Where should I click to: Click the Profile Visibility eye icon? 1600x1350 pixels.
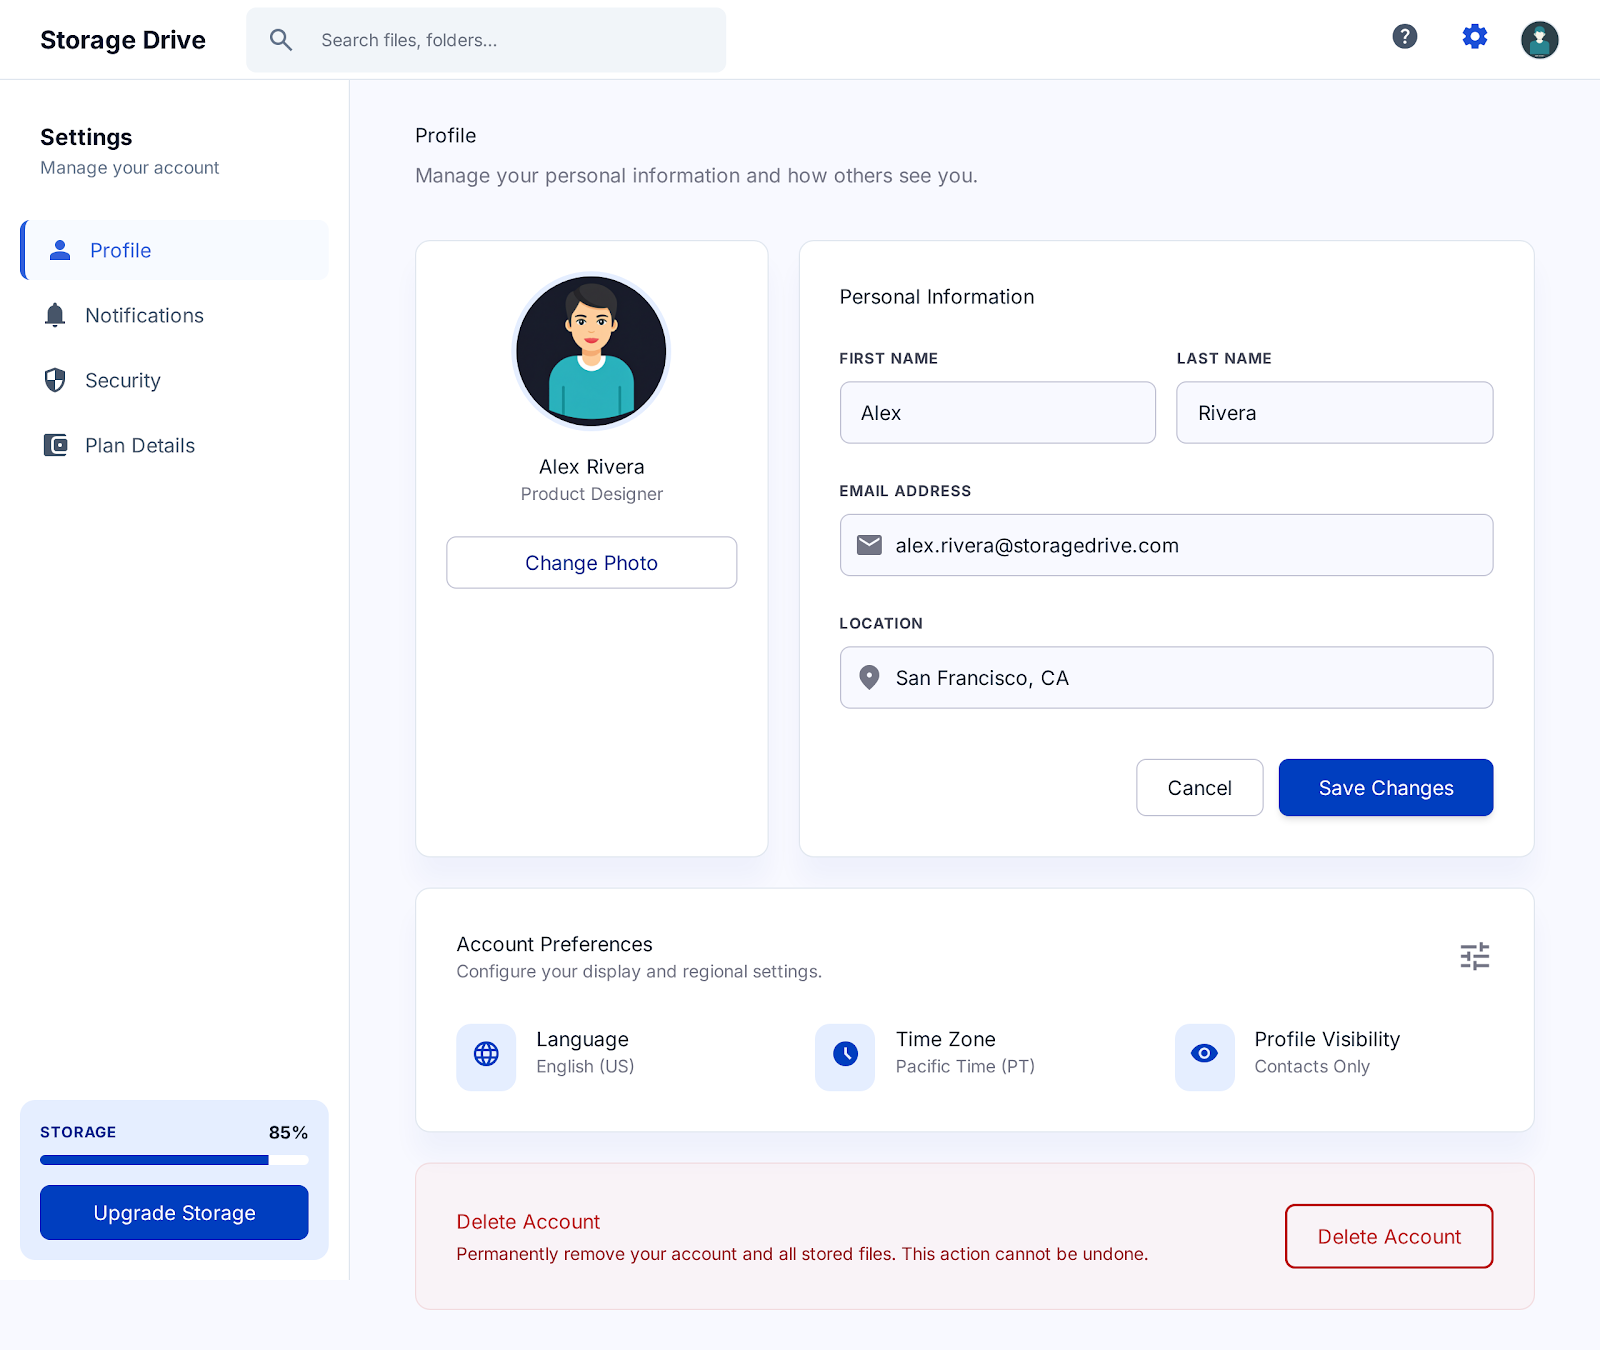point(1205,1054)
